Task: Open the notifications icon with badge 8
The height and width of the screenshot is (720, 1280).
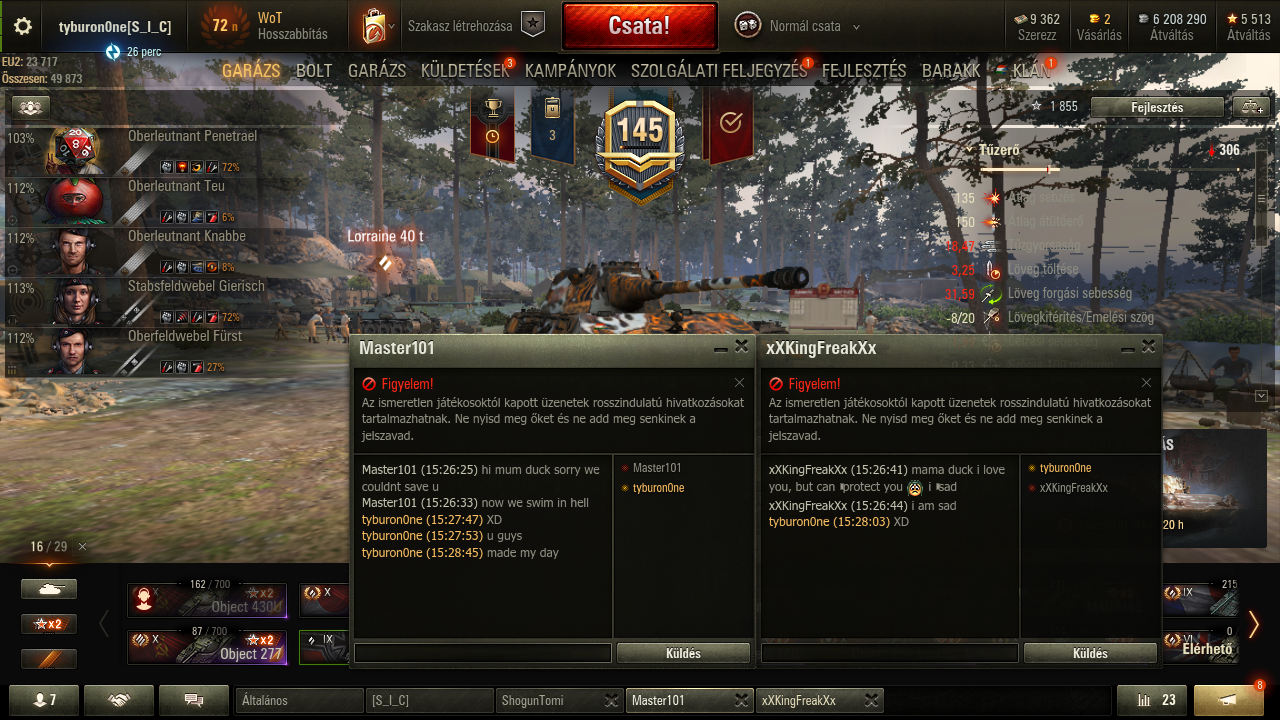Action: 1227,700
